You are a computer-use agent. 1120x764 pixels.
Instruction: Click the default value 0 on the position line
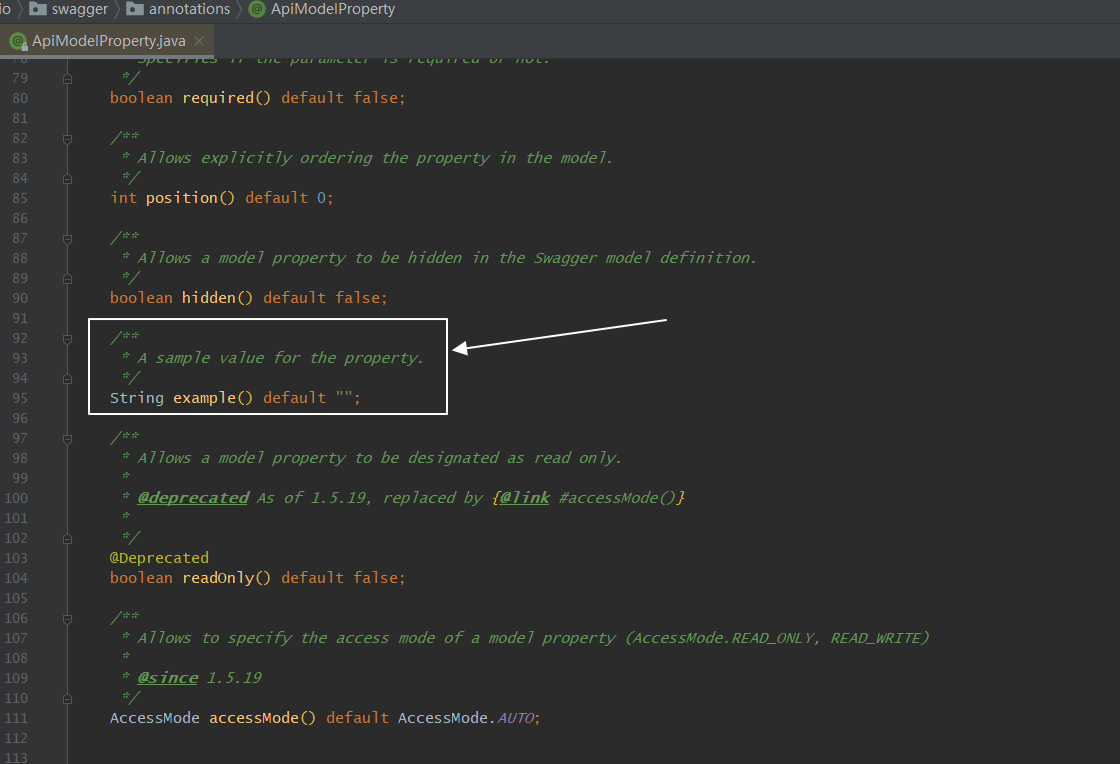coord(321,198)
